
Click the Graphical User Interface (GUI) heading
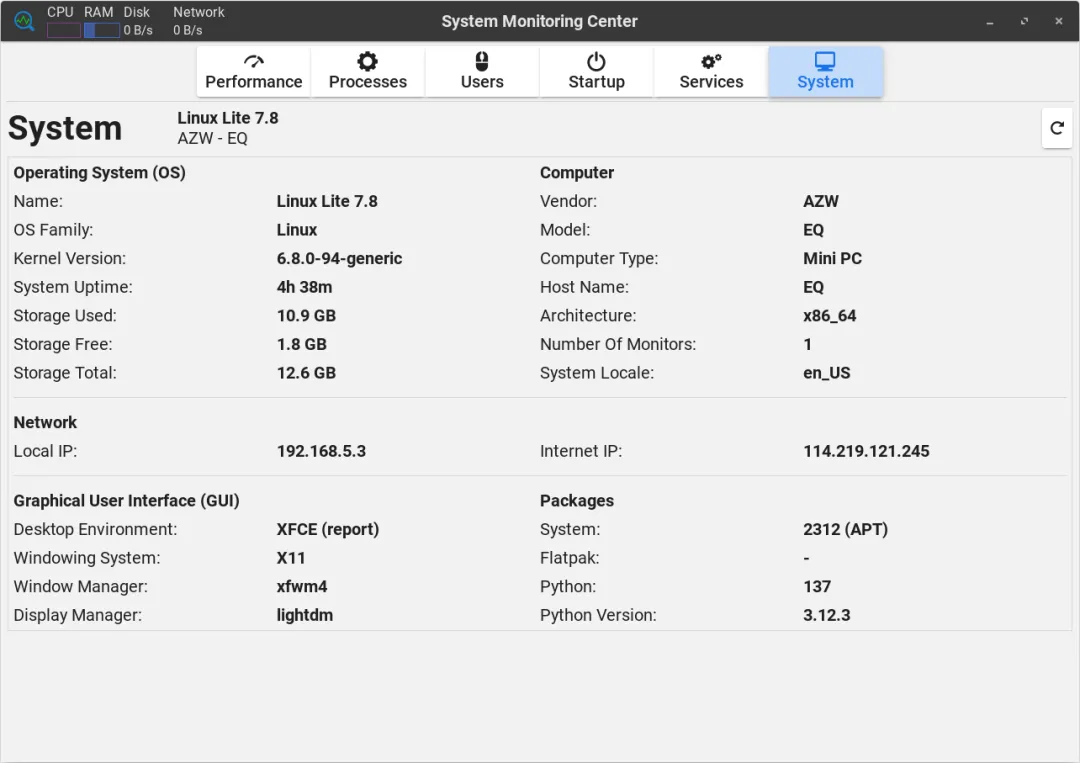click(x=127, y=501)
